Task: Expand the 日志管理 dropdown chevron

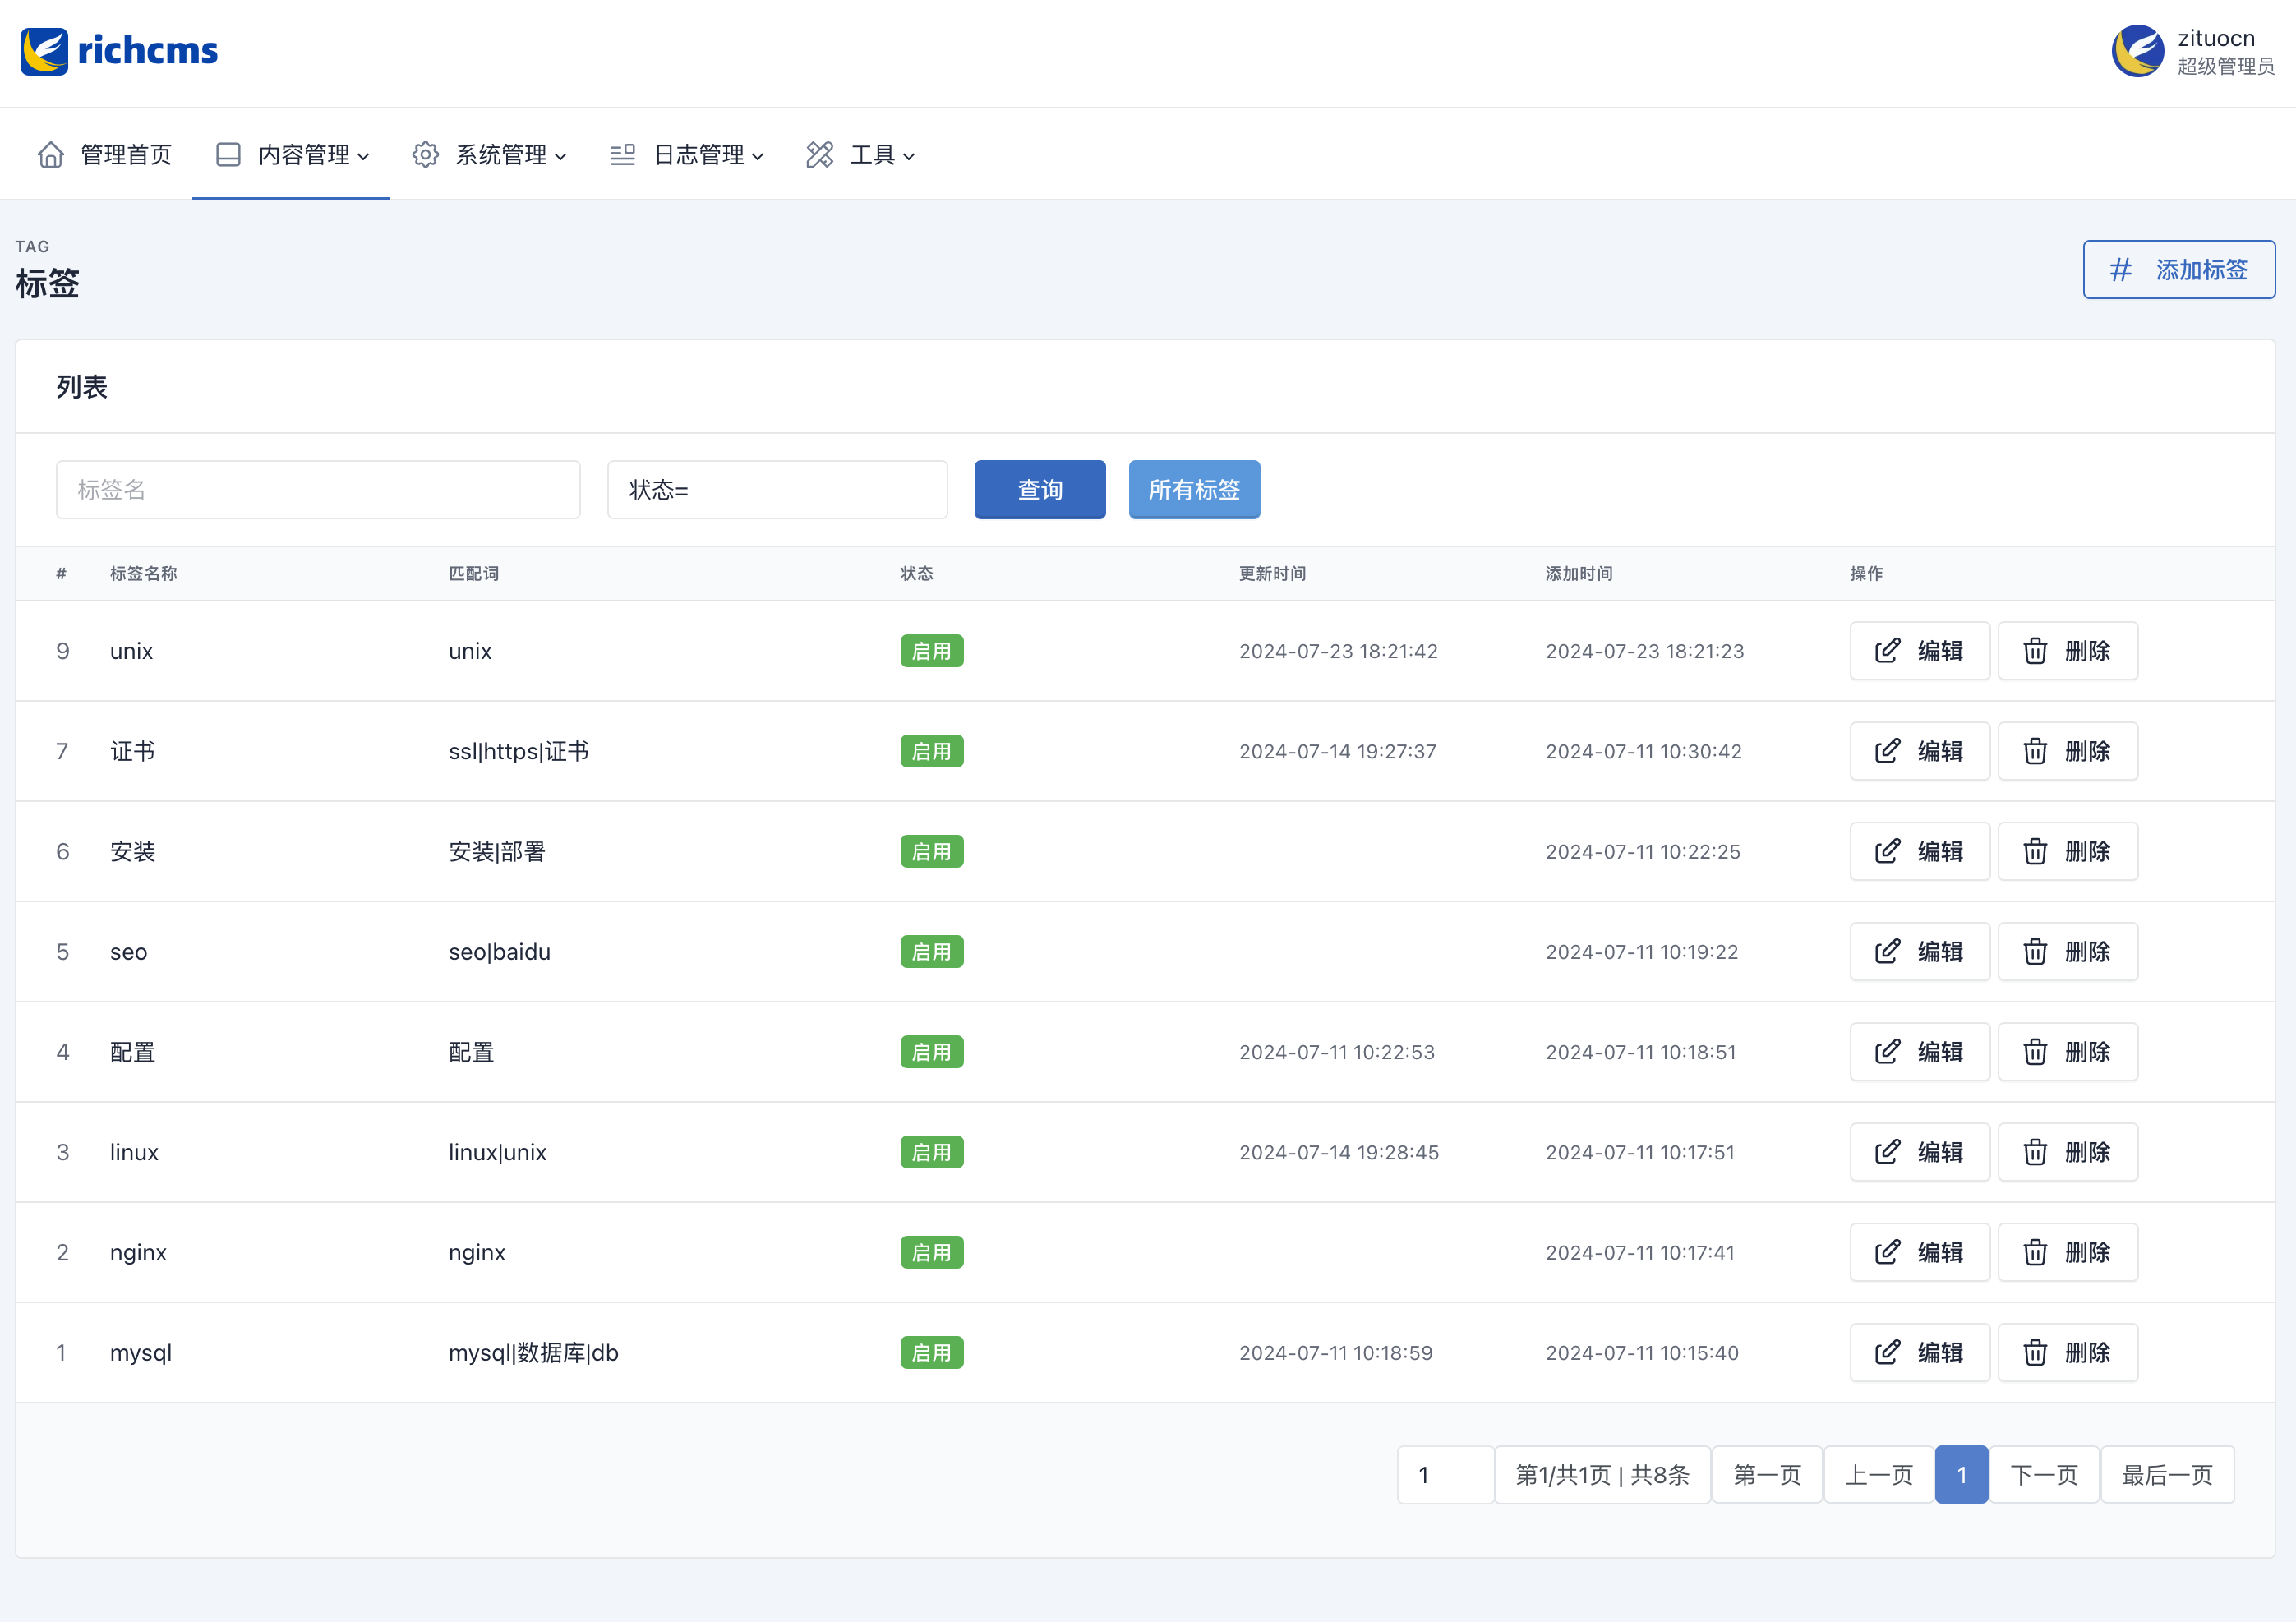Action: 758,157
